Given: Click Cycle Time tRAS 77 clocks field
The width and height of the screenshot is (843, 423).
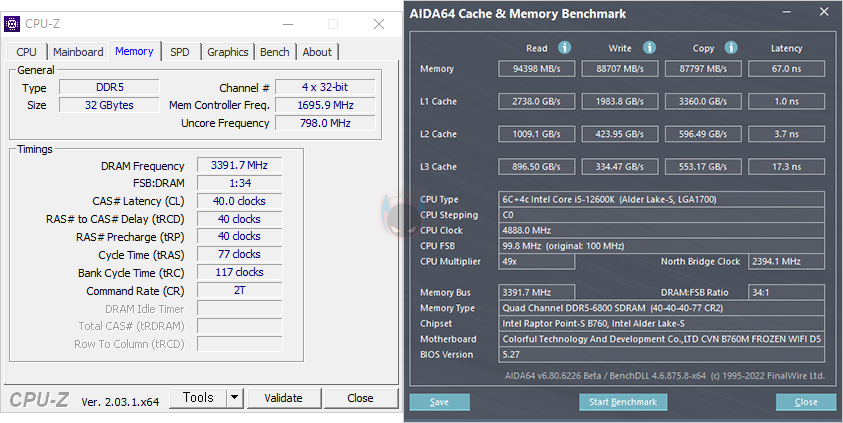Looking at the screenshot, I should pyautogui.click(x=239, y=254).
